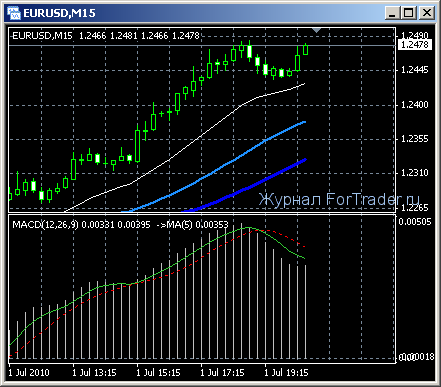The width and height of the screenshot is (441, 387).
Task: Click the price scale value 1.2355
Action: [414, 139]
